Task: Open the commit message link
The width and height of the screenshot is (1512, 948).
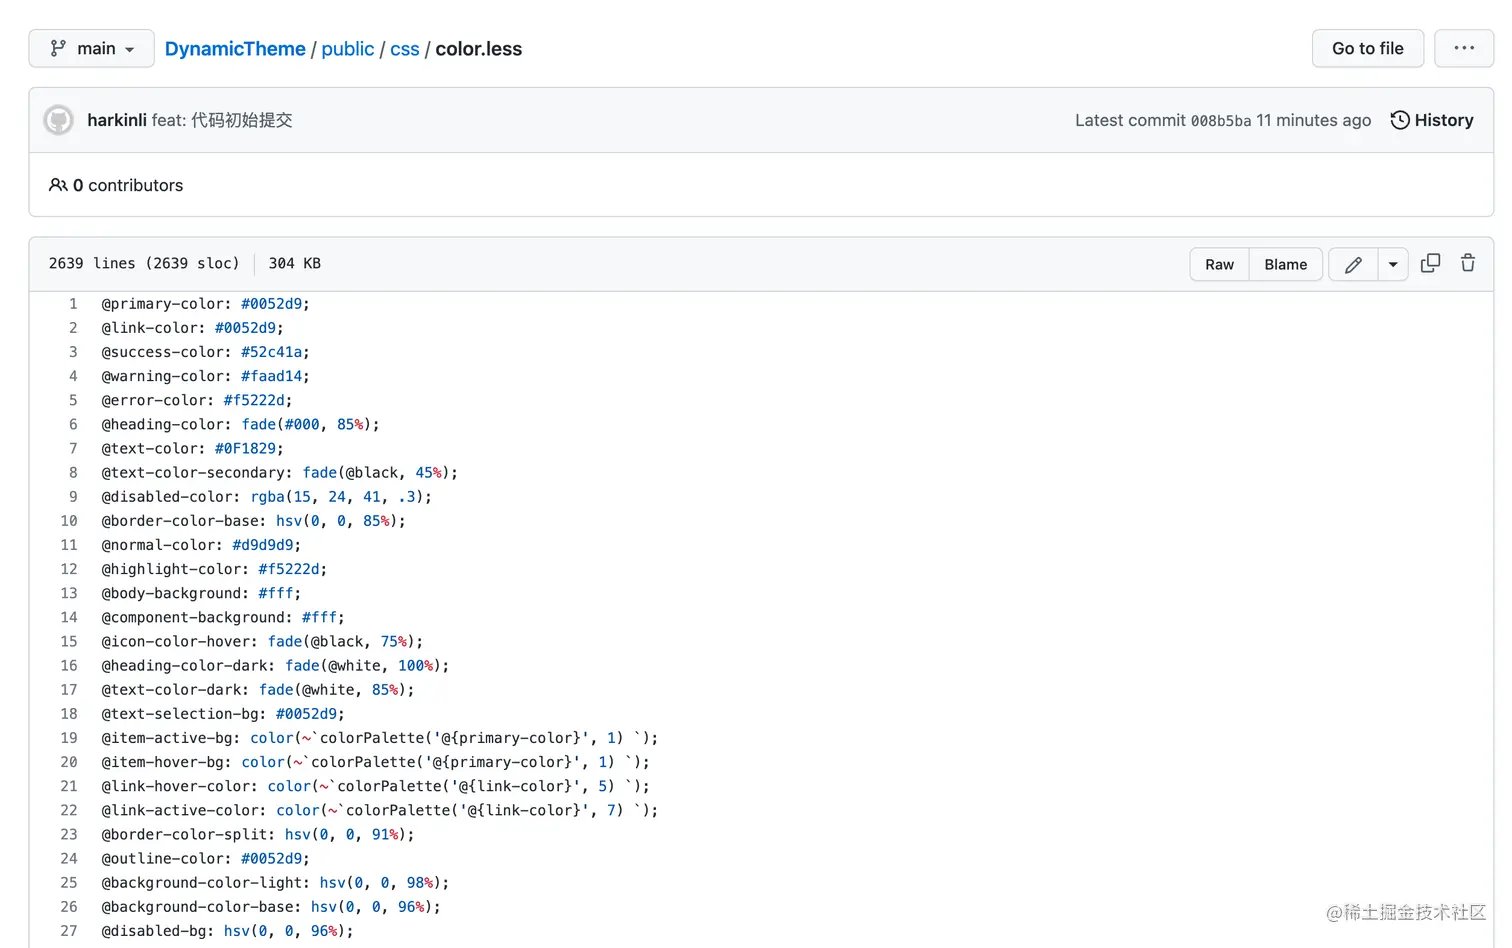Action: tap(222, 120)
